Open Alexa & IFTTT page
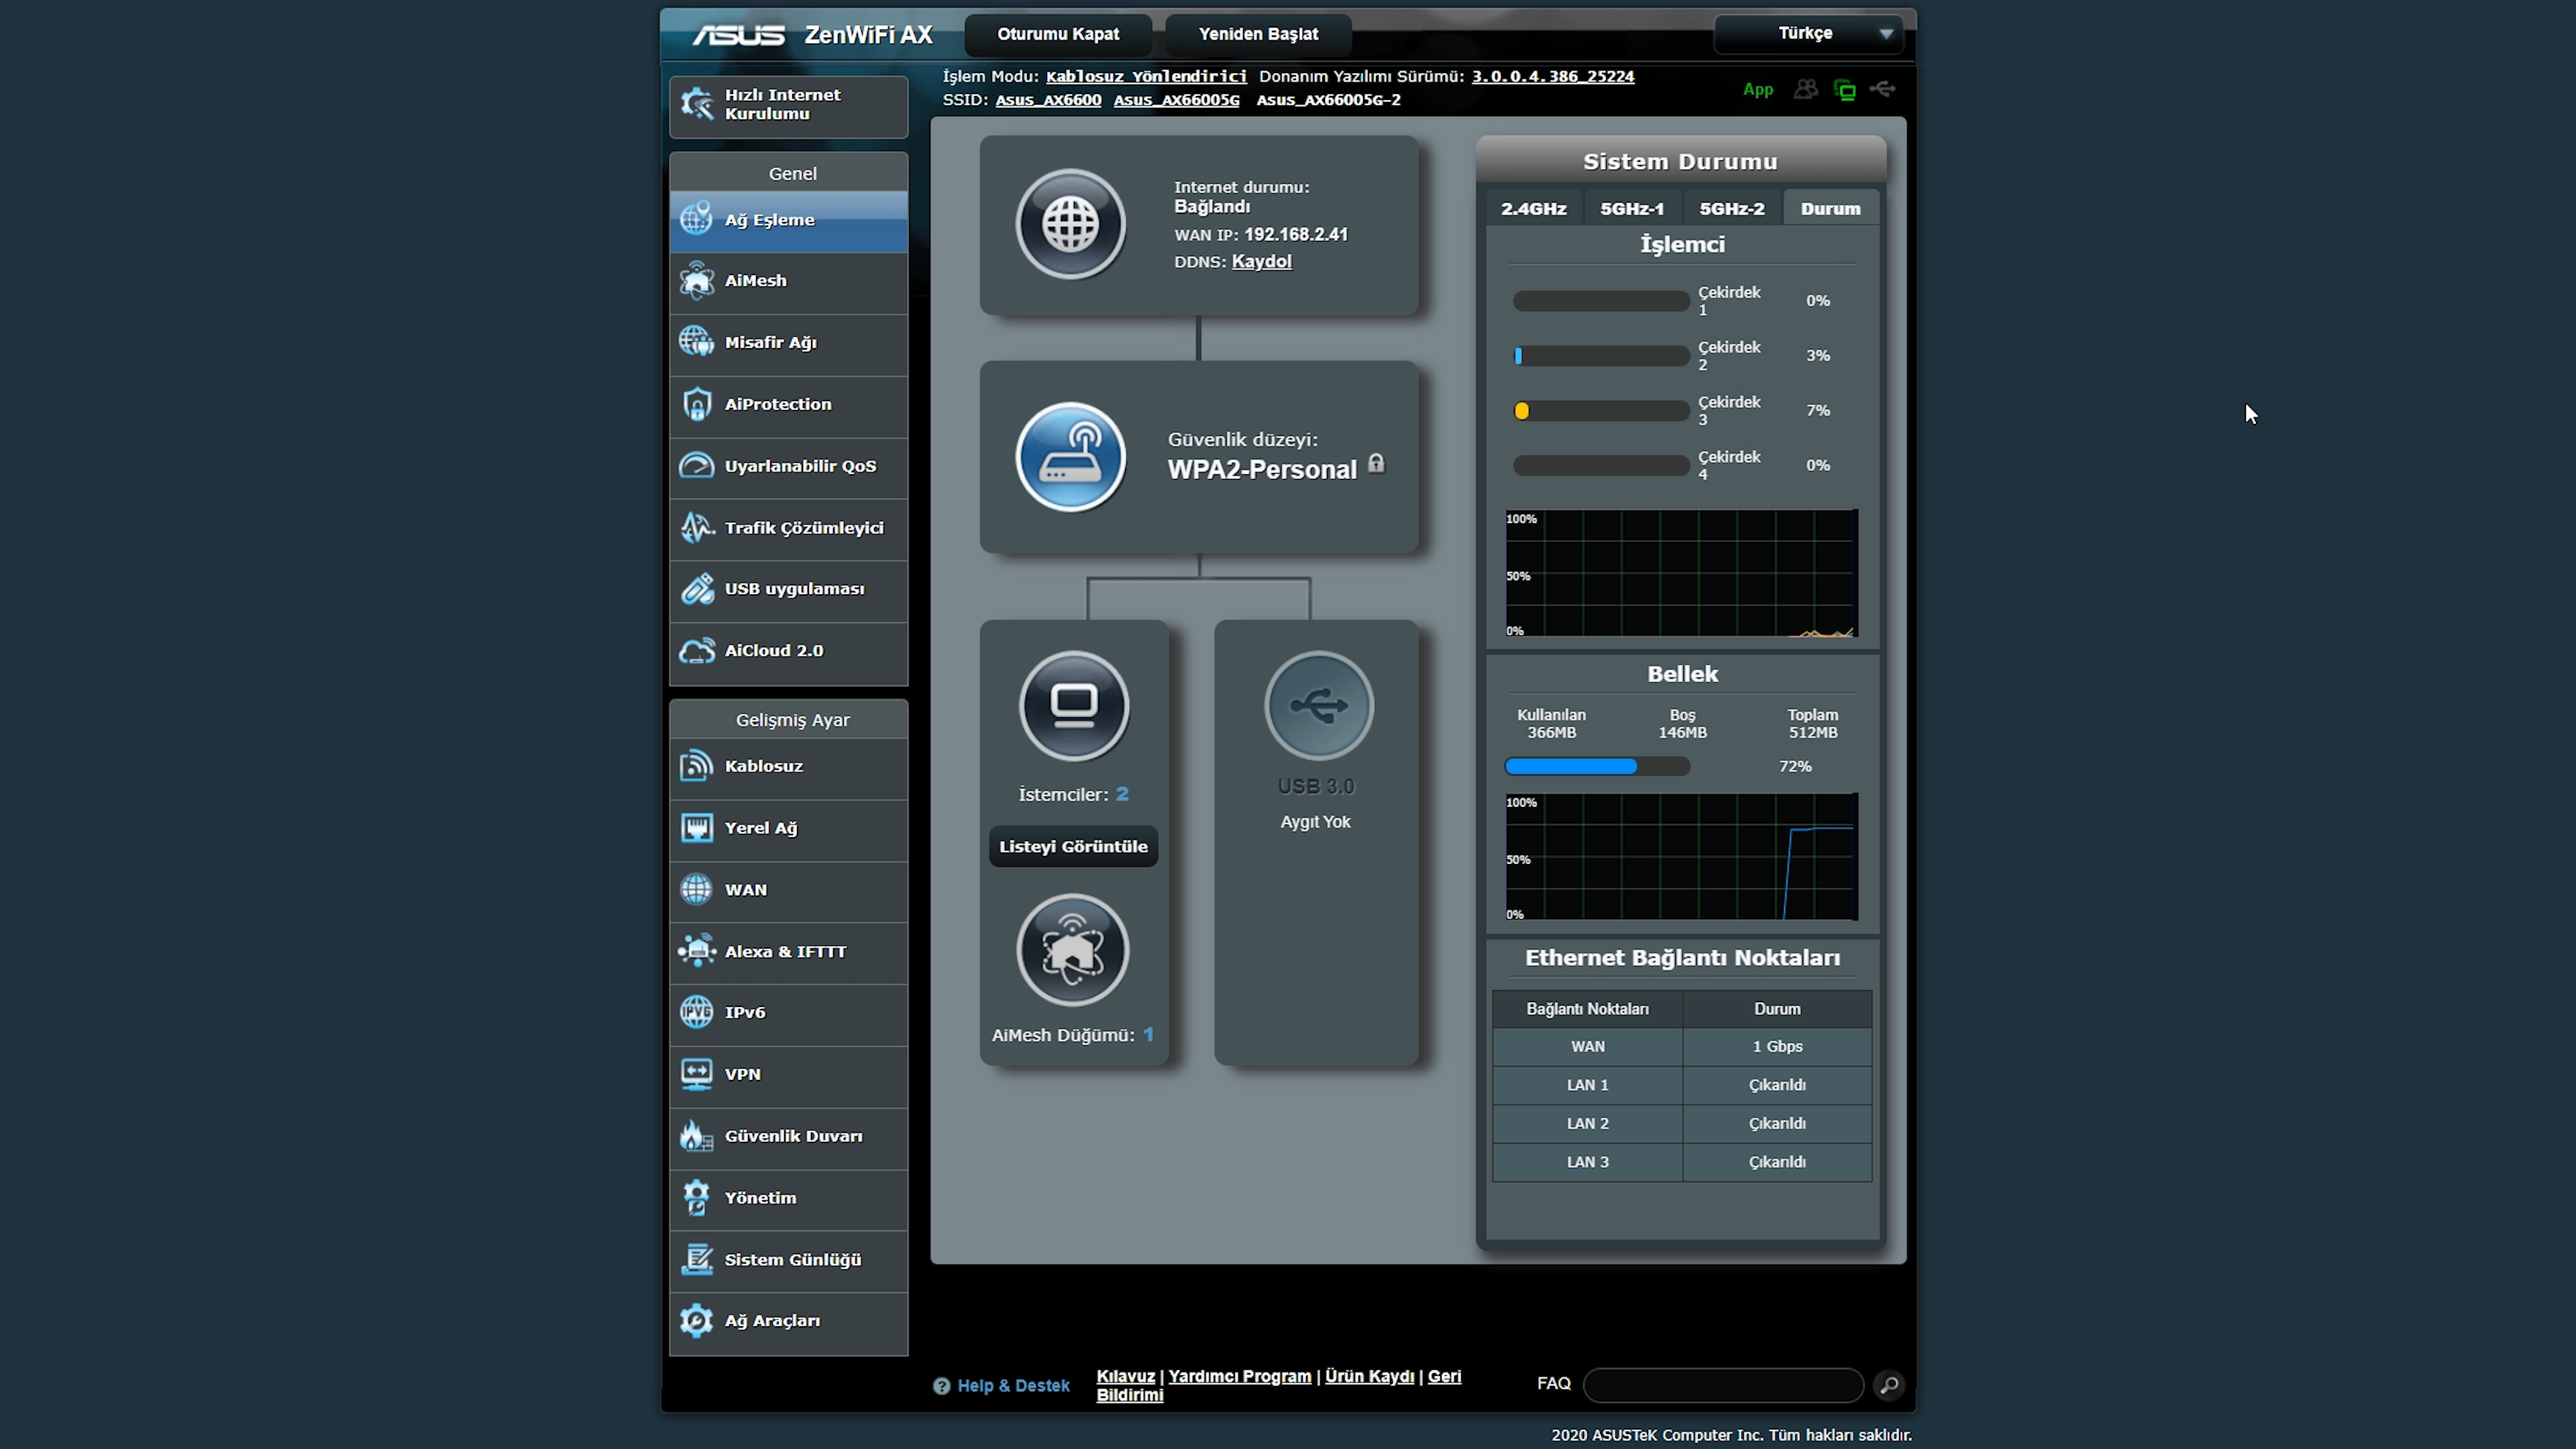Viewport: 2576px width, 1449px height. tap(788, 953)
